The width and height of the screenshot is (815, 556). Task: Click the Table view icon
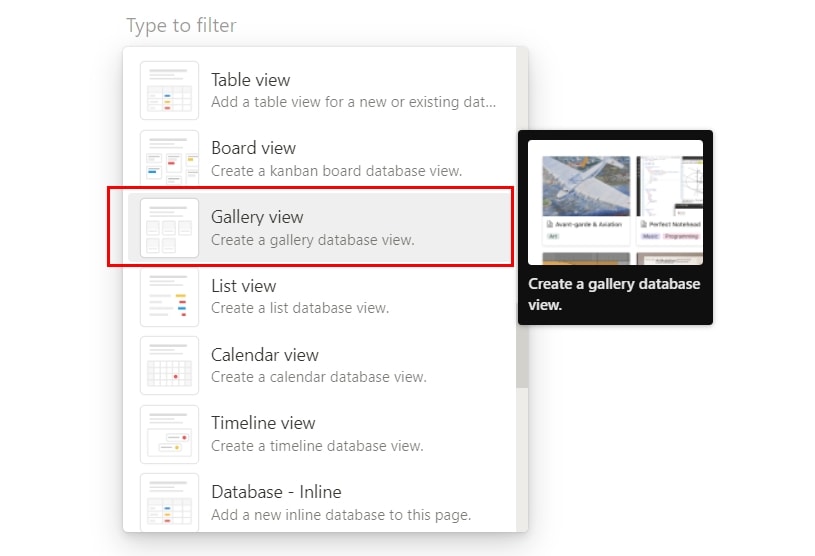[x=169, y=90]
